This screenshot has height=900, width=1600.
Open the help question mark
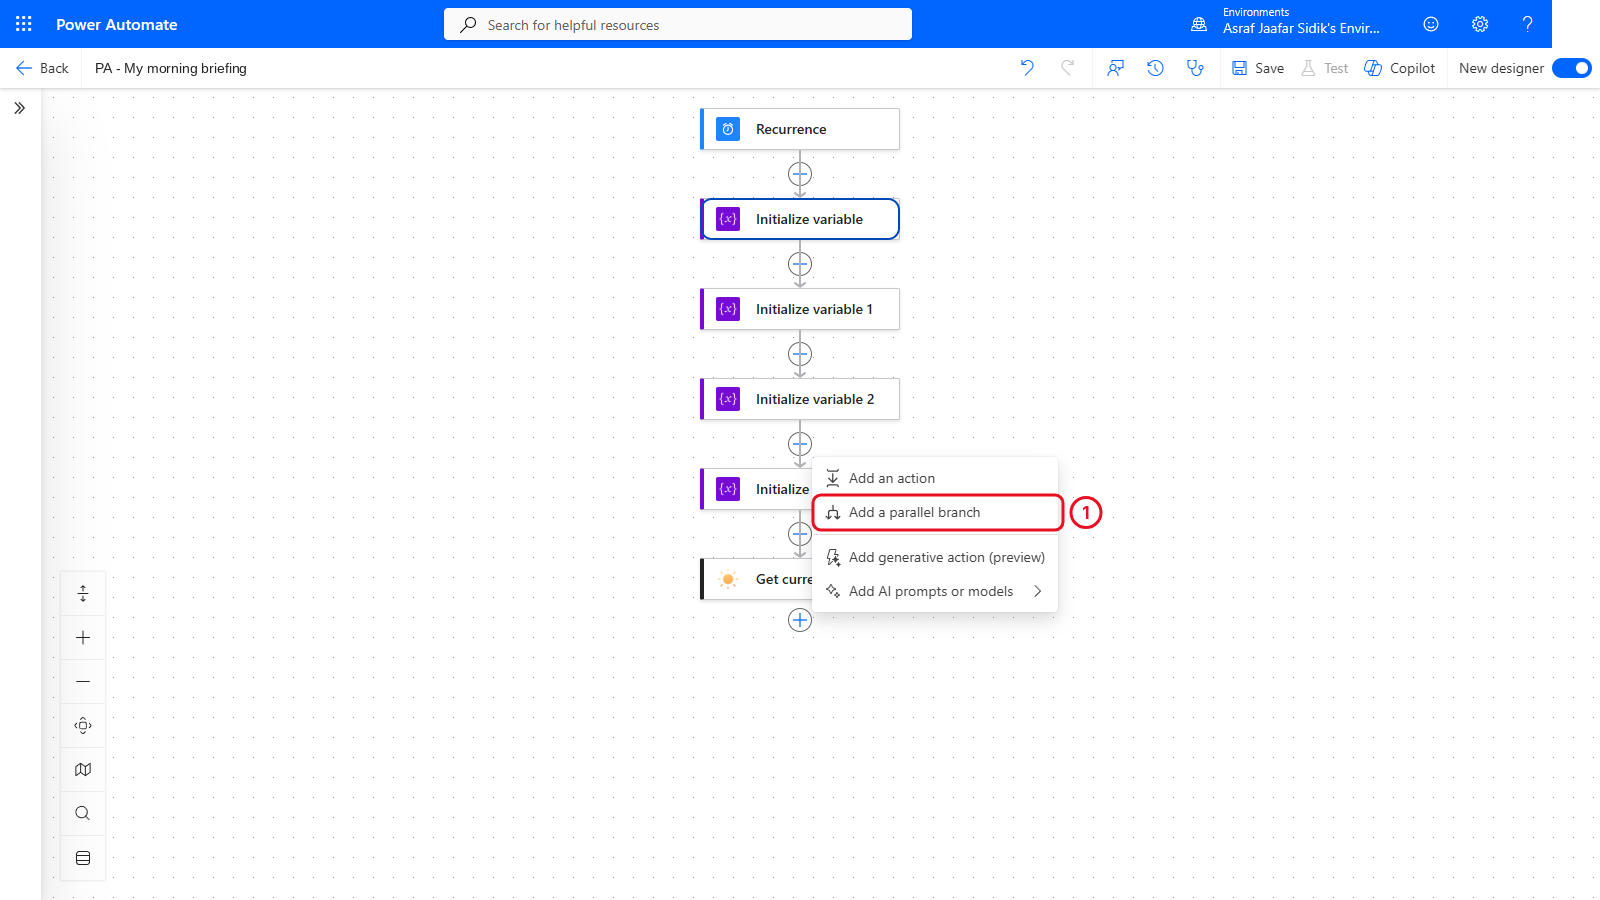[x=1527, y=24]
